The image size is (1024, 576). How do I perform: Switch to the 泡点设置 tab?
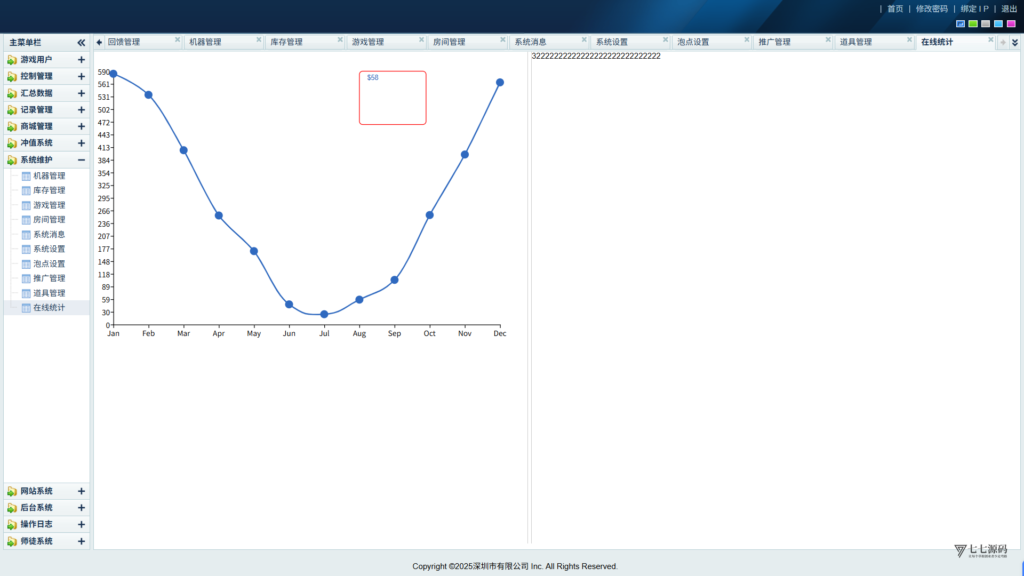tap(693, 42)
